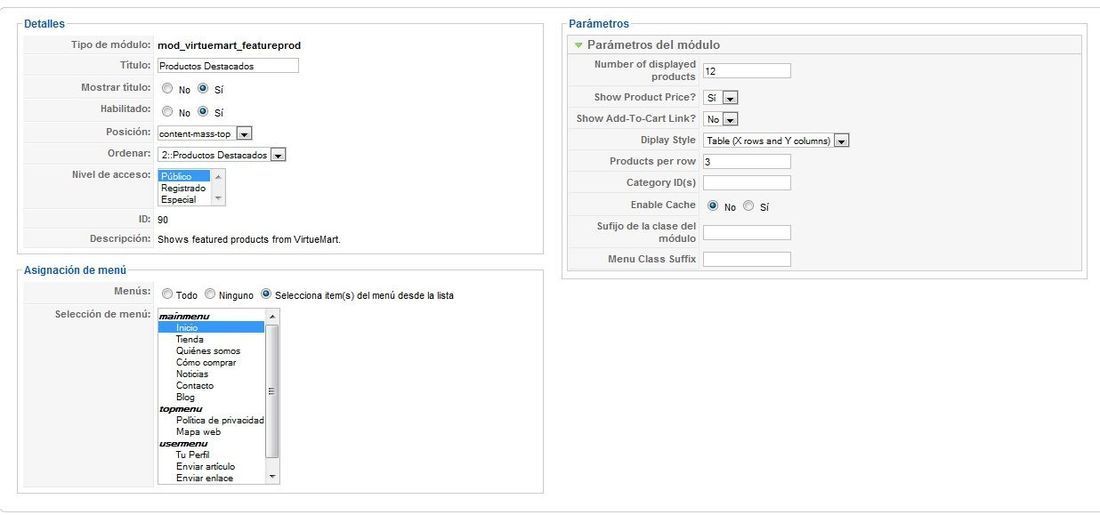
Task: Collapse the Parámetros del módulo section
Action: pyautogui.click(x=578, y=45)
